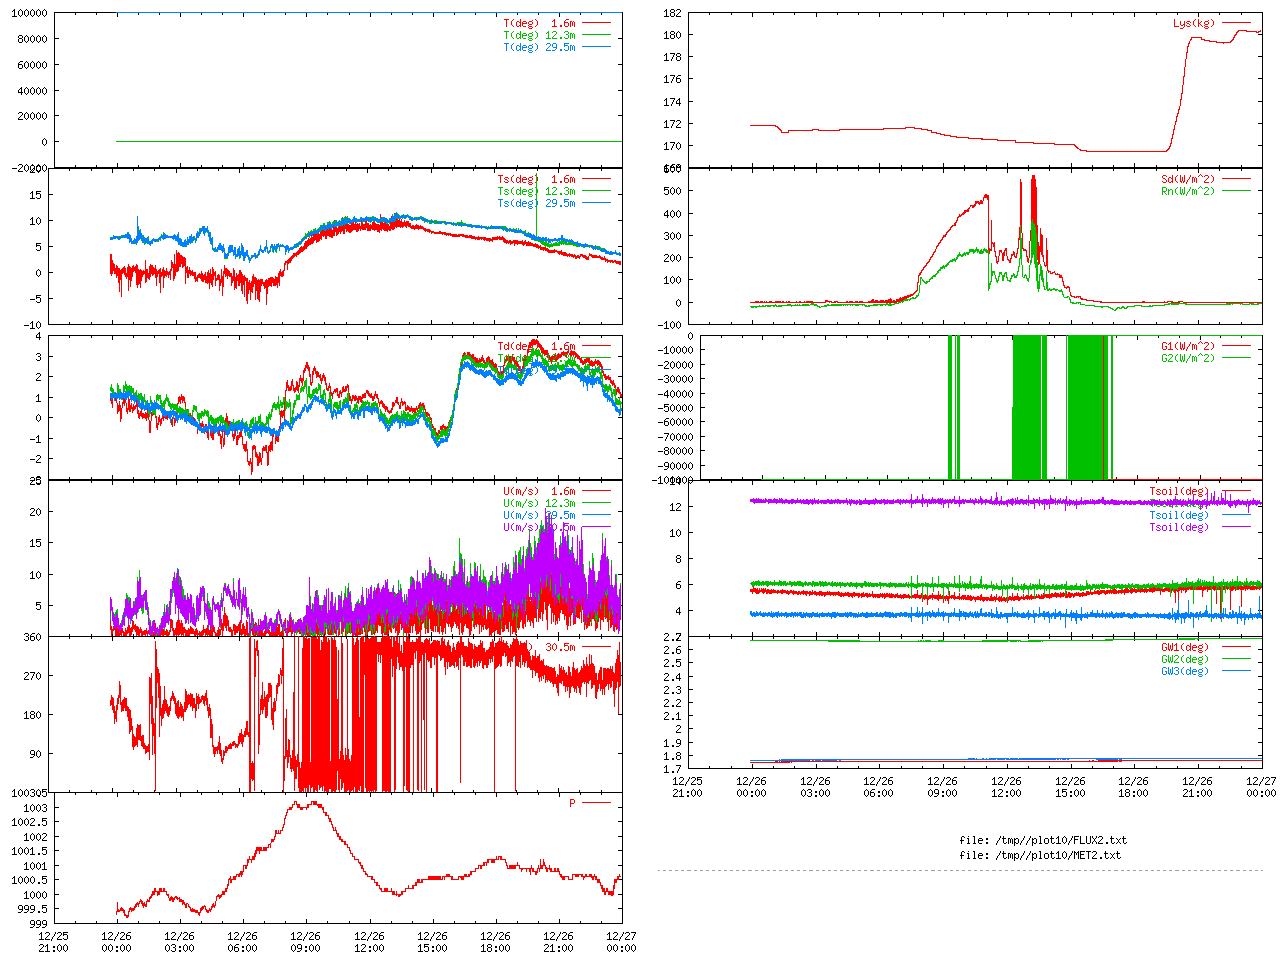
Task: Select the 'Lys(kg)' legend label
Action: click(1194, 23)
